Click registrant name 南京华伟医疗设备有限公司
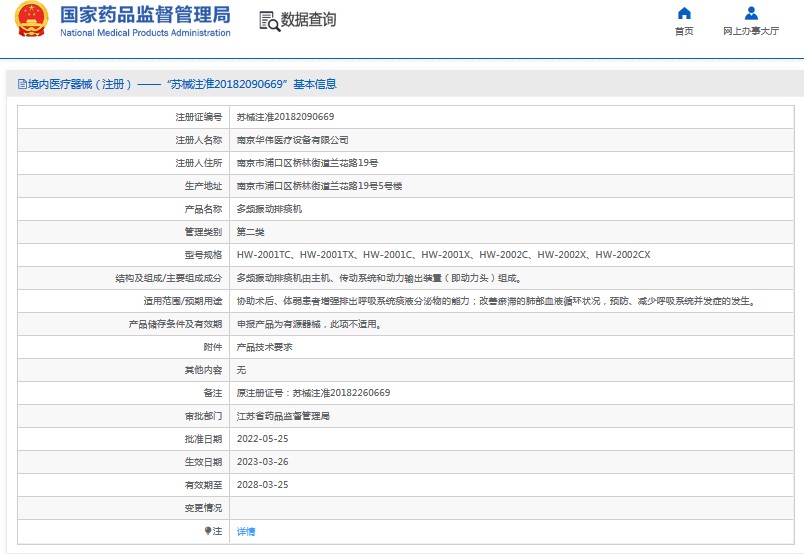The image size is (804, 554). [292, 140]
